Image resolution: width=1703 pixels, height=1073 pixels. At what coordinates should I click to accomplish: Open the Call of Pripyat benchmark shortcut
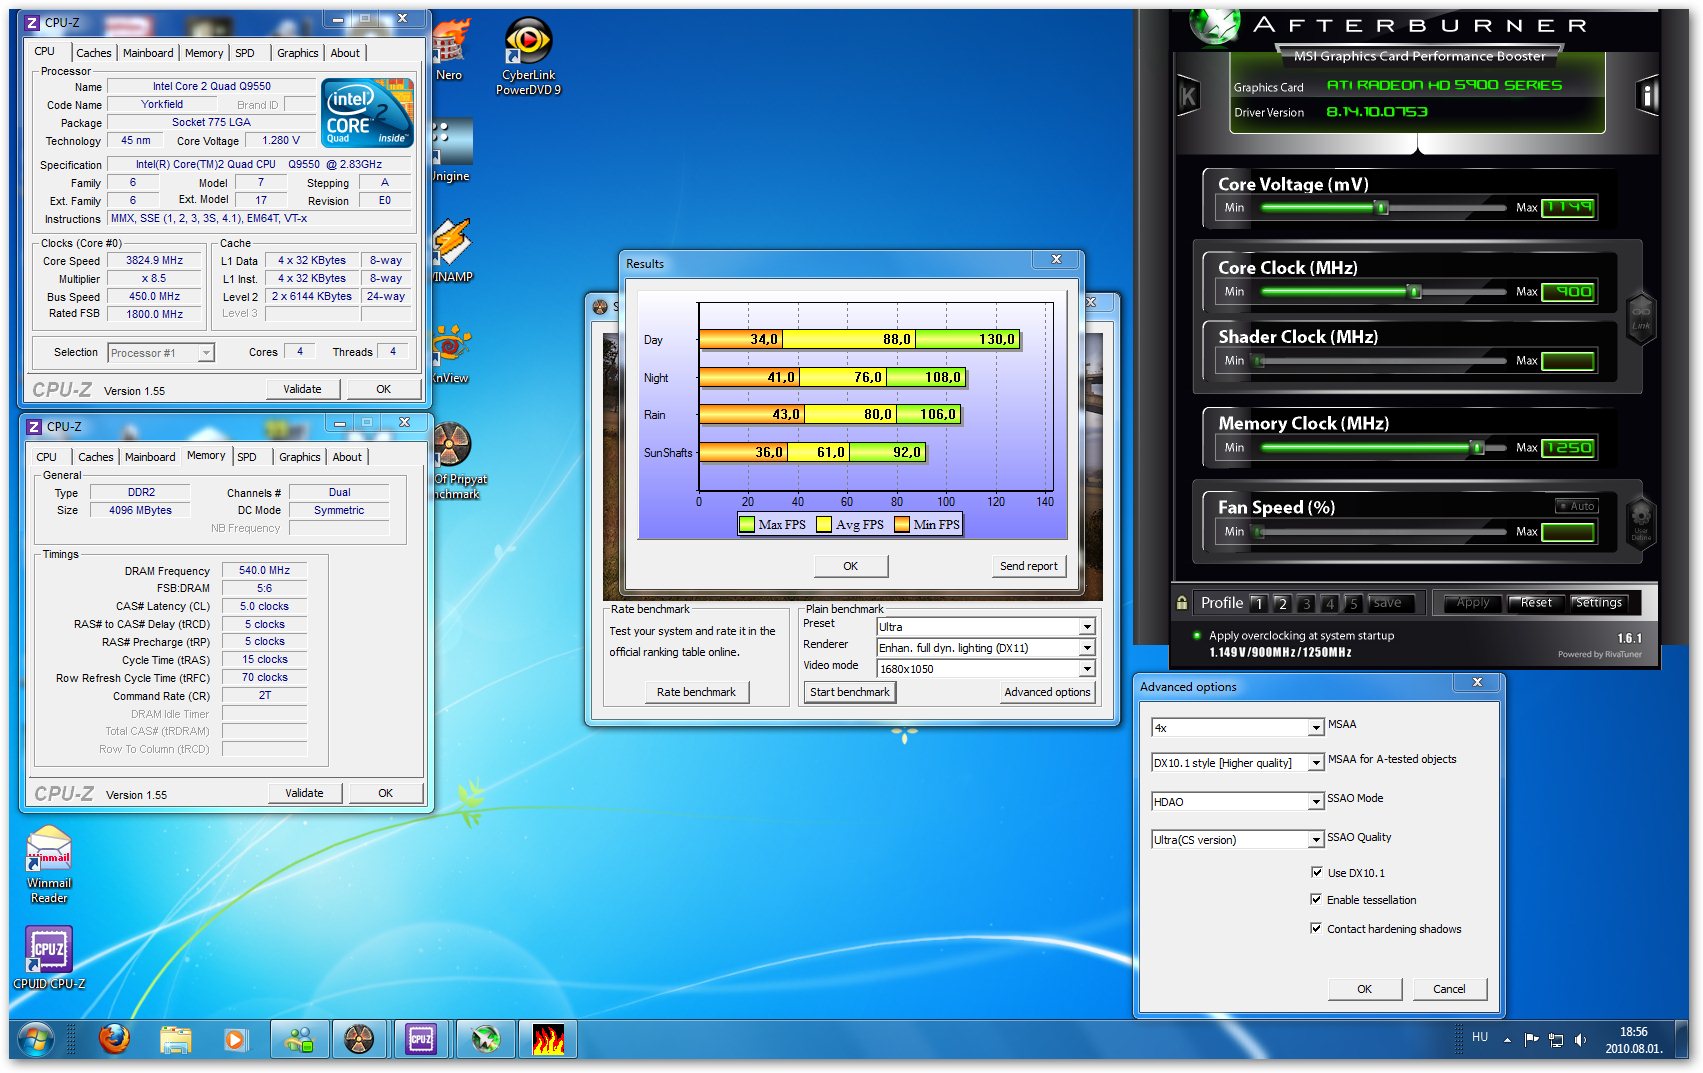point(455,461)
